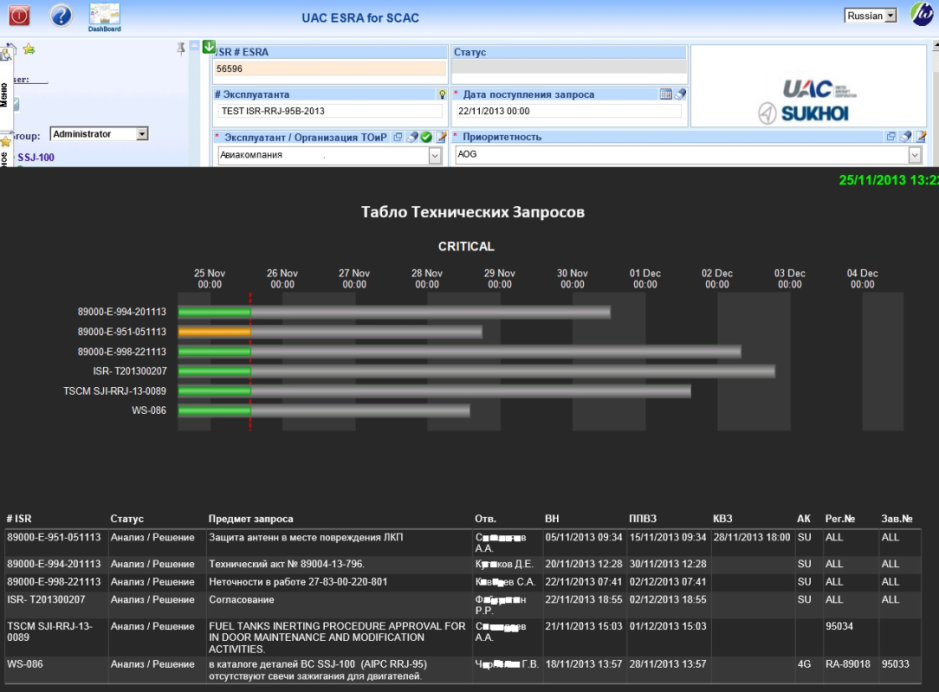Open the Russian language dropdown
This screenshot has height=692, width=939.
pos(870,16)
